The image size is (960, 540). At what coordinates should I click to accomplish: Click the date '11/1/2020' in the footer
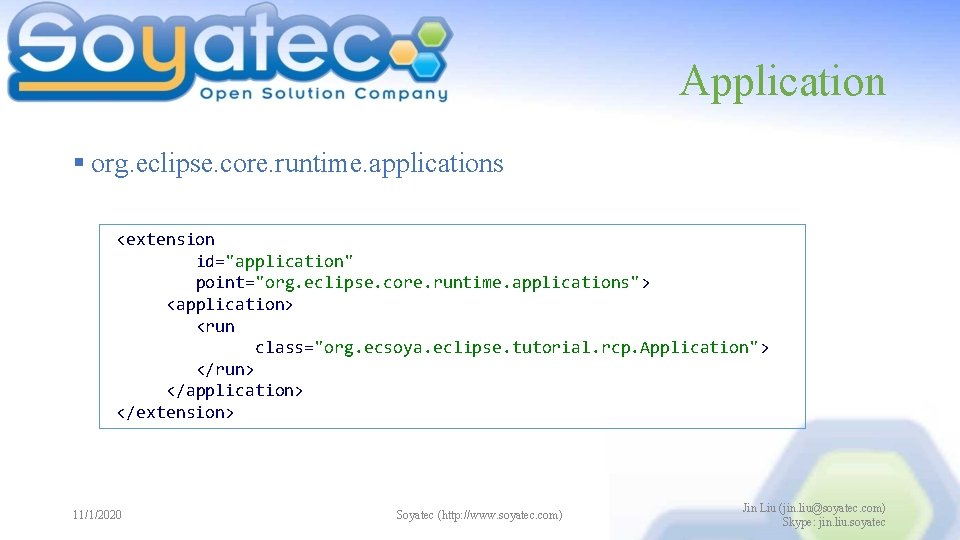pyautogui.click(x=97, y=515)
